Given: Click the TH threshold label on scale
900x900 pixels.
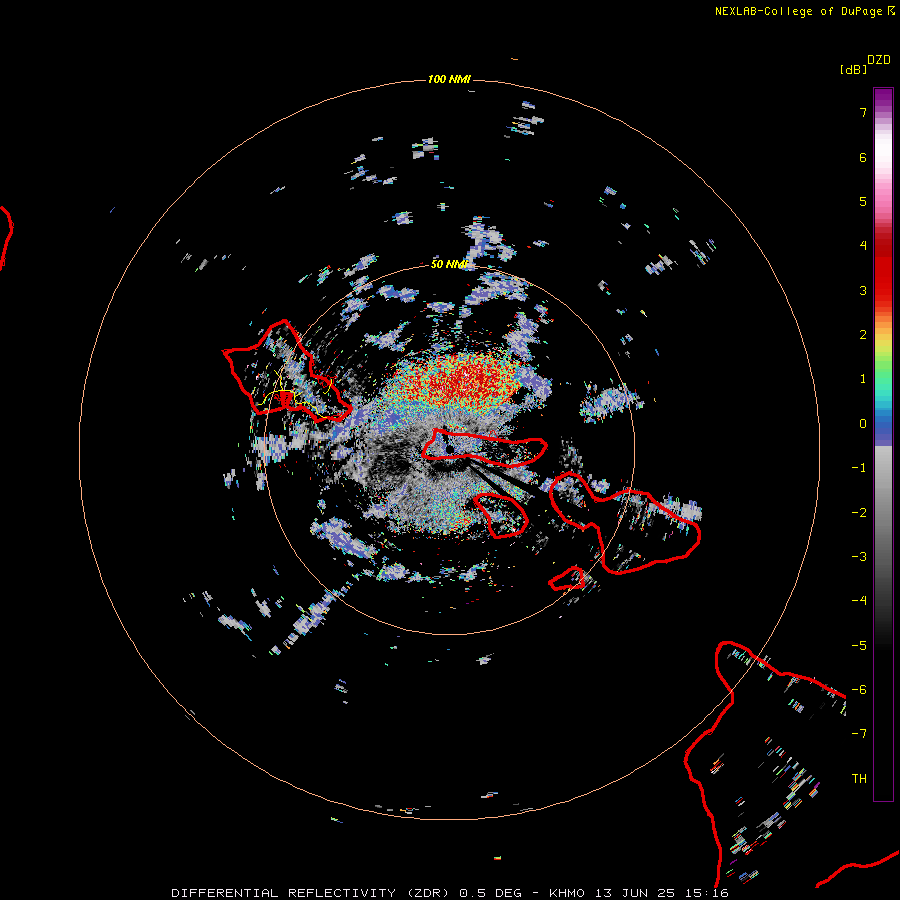Looking at the screenshot, I should [859, 779].
